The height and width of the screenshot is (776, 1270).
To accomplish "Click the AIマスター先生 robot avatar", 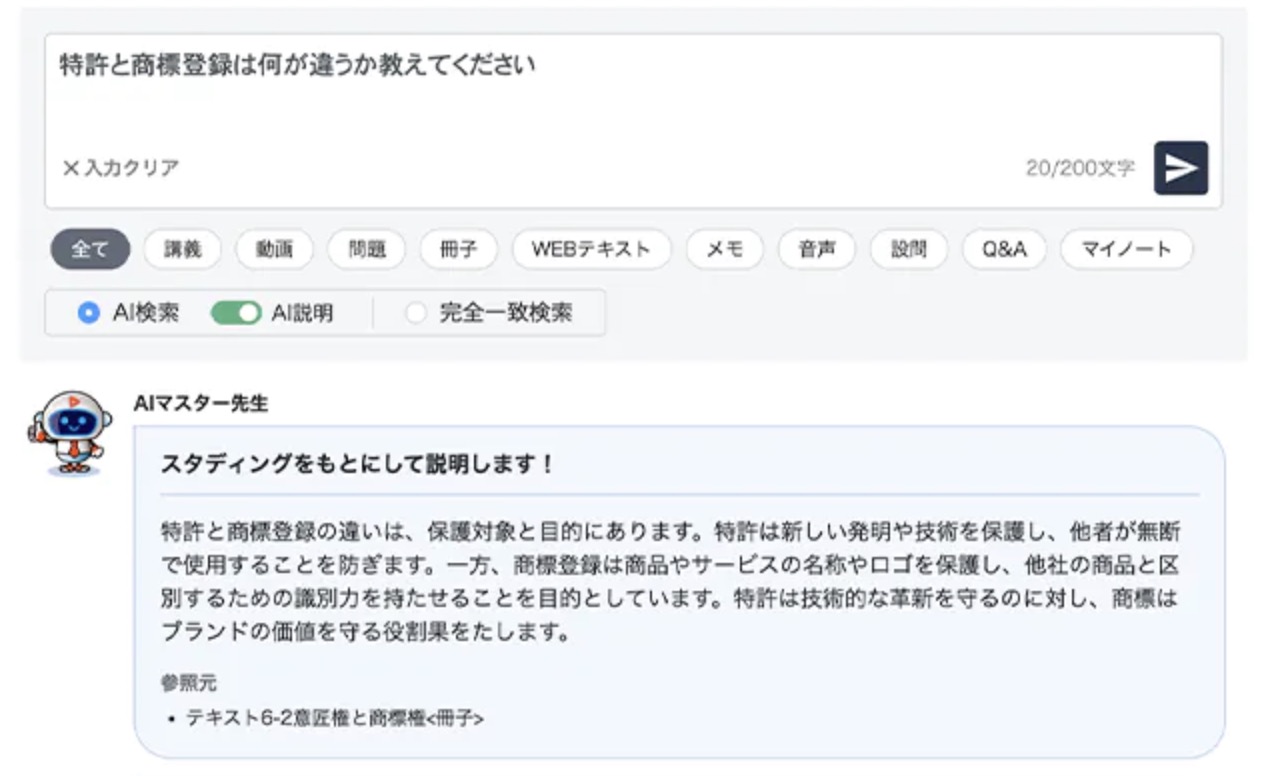I will click(70, 432).
